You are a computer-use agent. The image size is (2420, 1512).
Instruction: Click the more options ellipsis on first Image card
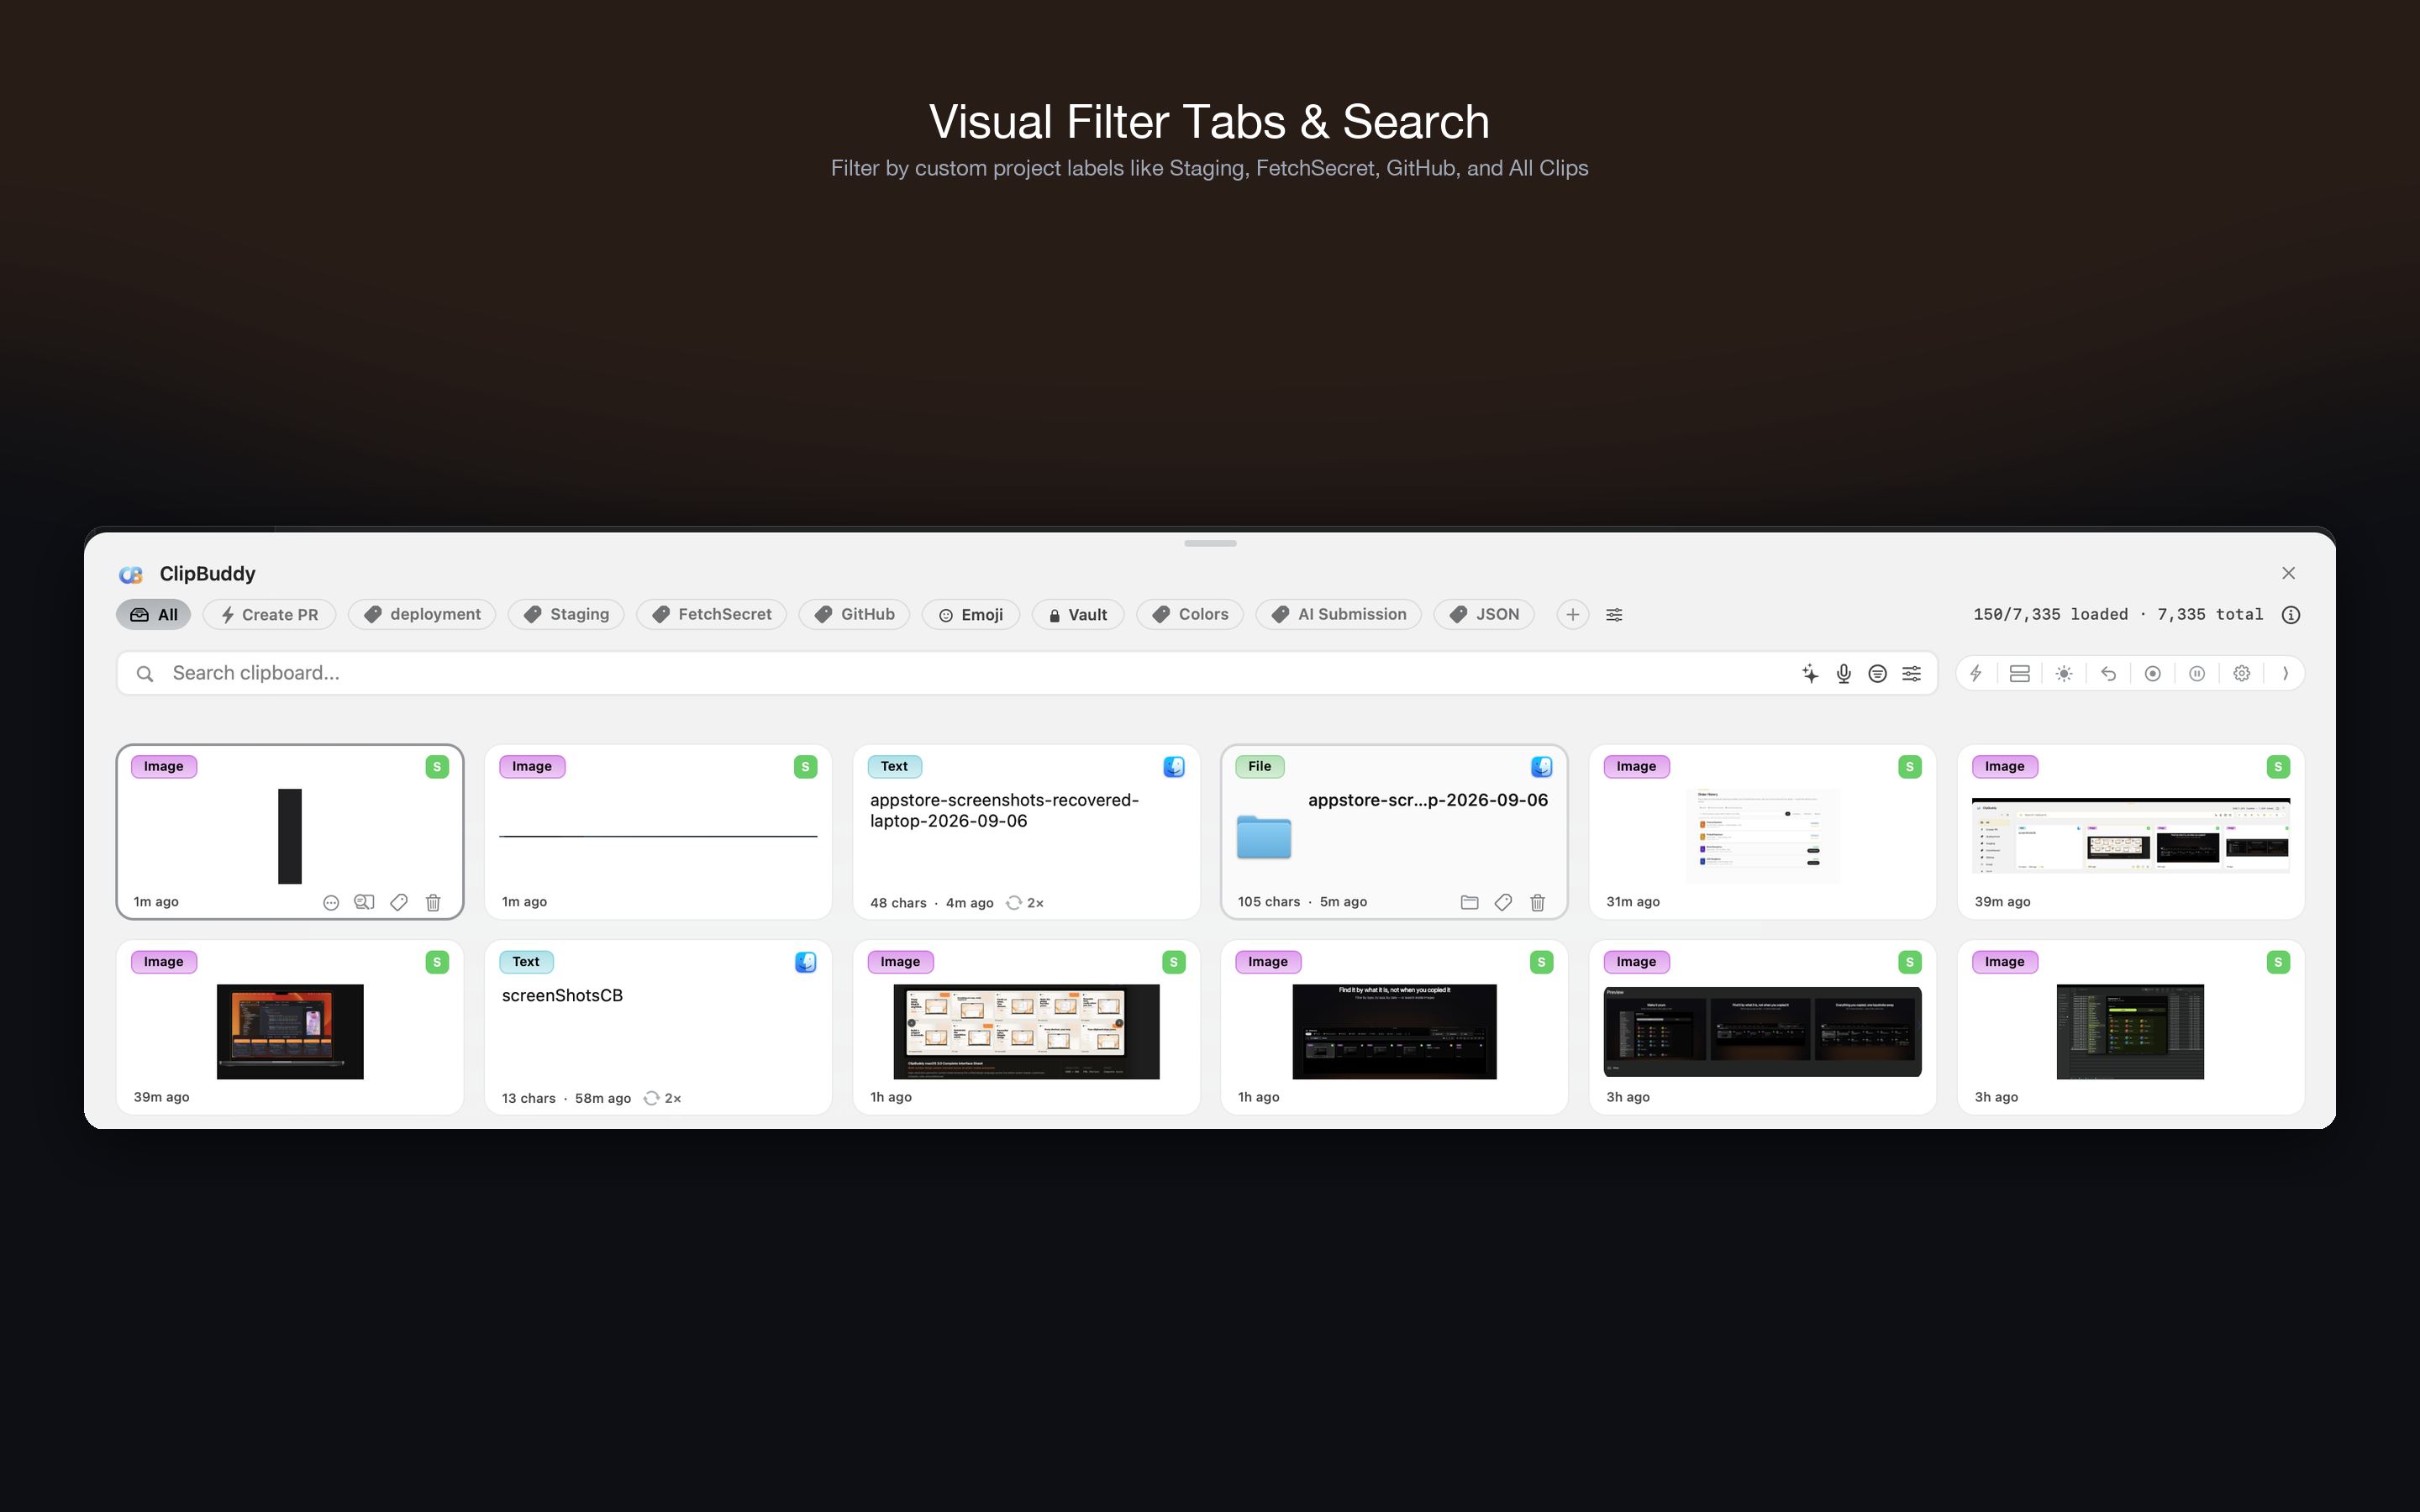point(331,903)
